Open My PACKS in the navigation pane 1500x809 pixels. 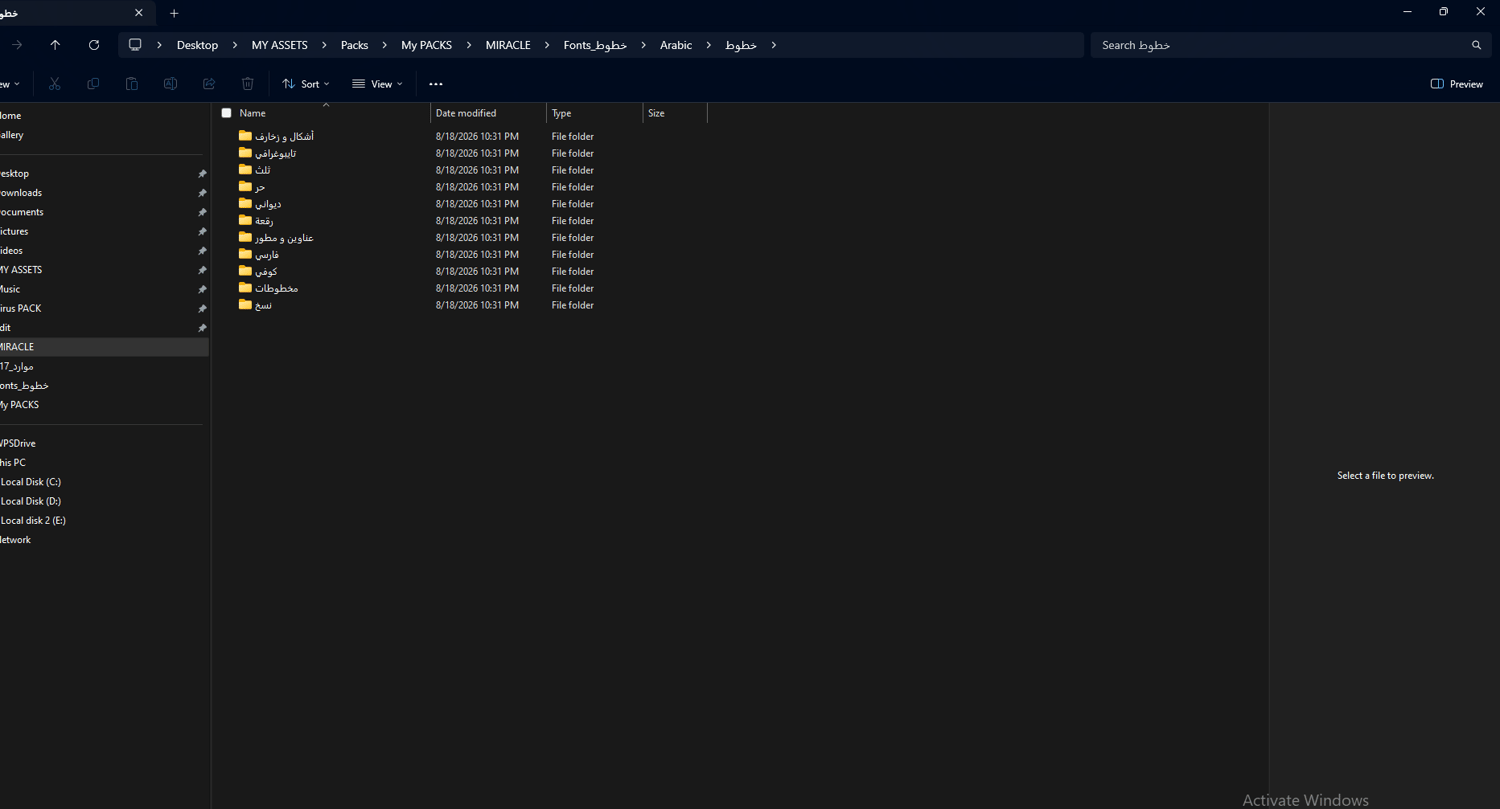pyautogui.click(x=19, y=405)
